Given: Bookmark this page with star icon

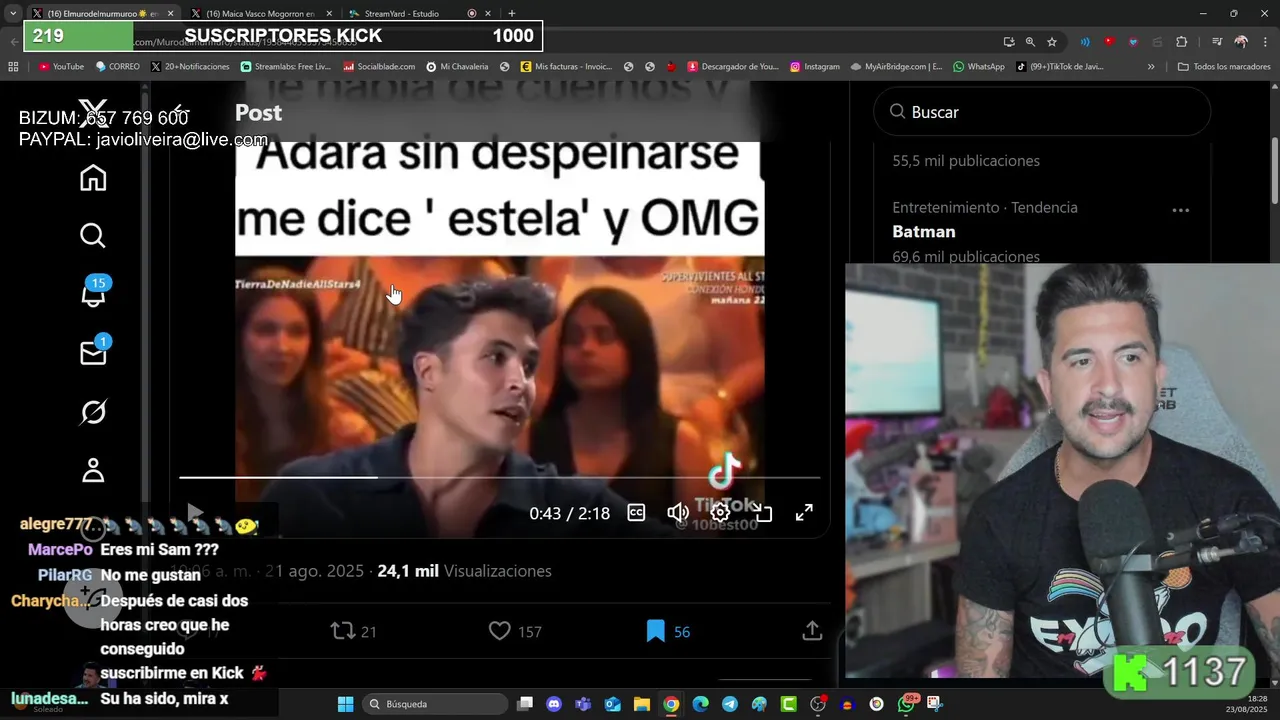Looking at the screenshot, I should [1052, 42].
